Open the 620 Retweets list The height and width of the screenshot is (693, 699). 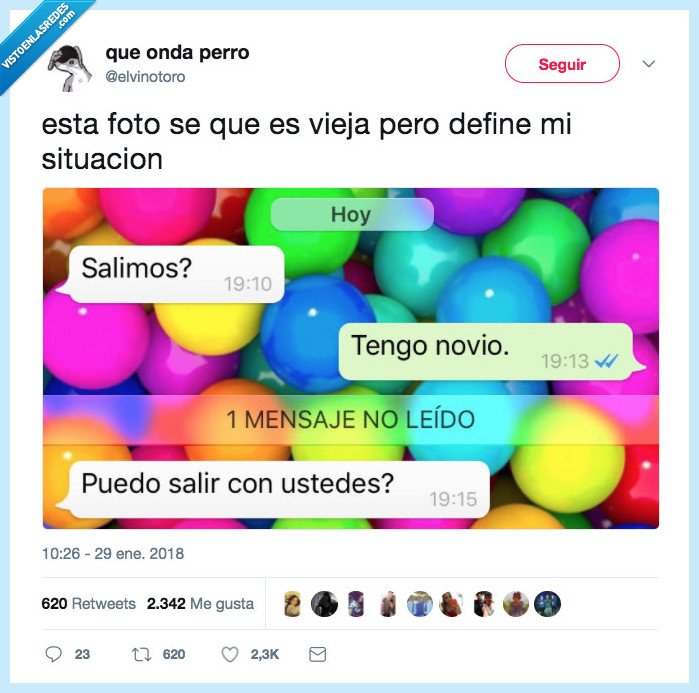click(x=88, y=603)
